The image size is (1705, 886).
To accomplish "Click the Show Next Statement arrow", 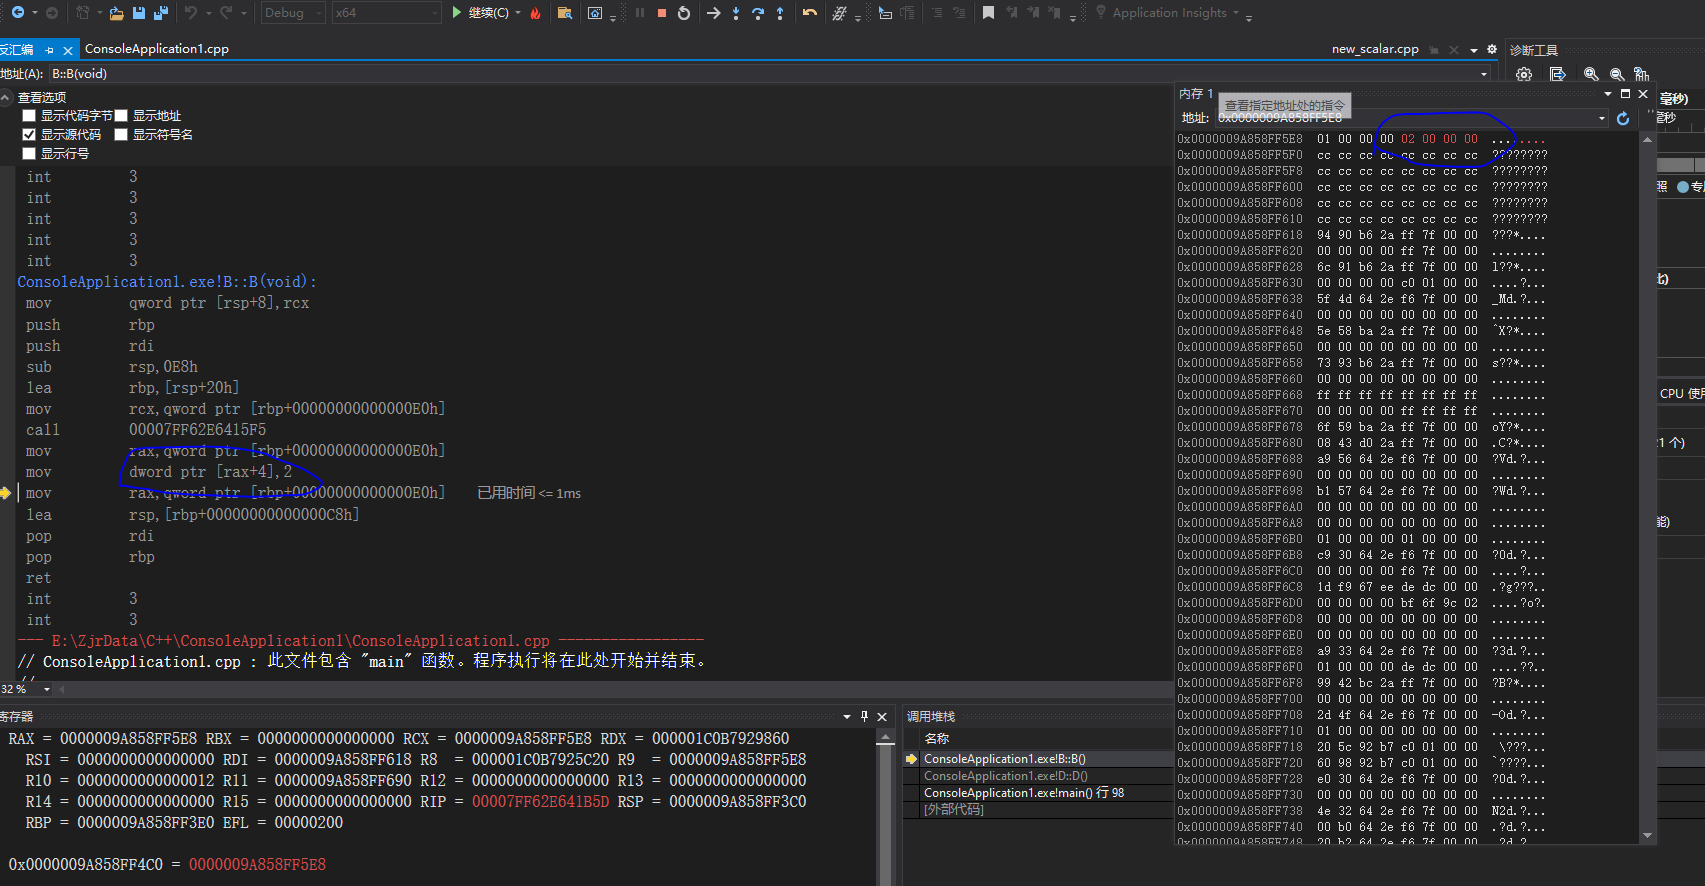I will click(713, 13).
